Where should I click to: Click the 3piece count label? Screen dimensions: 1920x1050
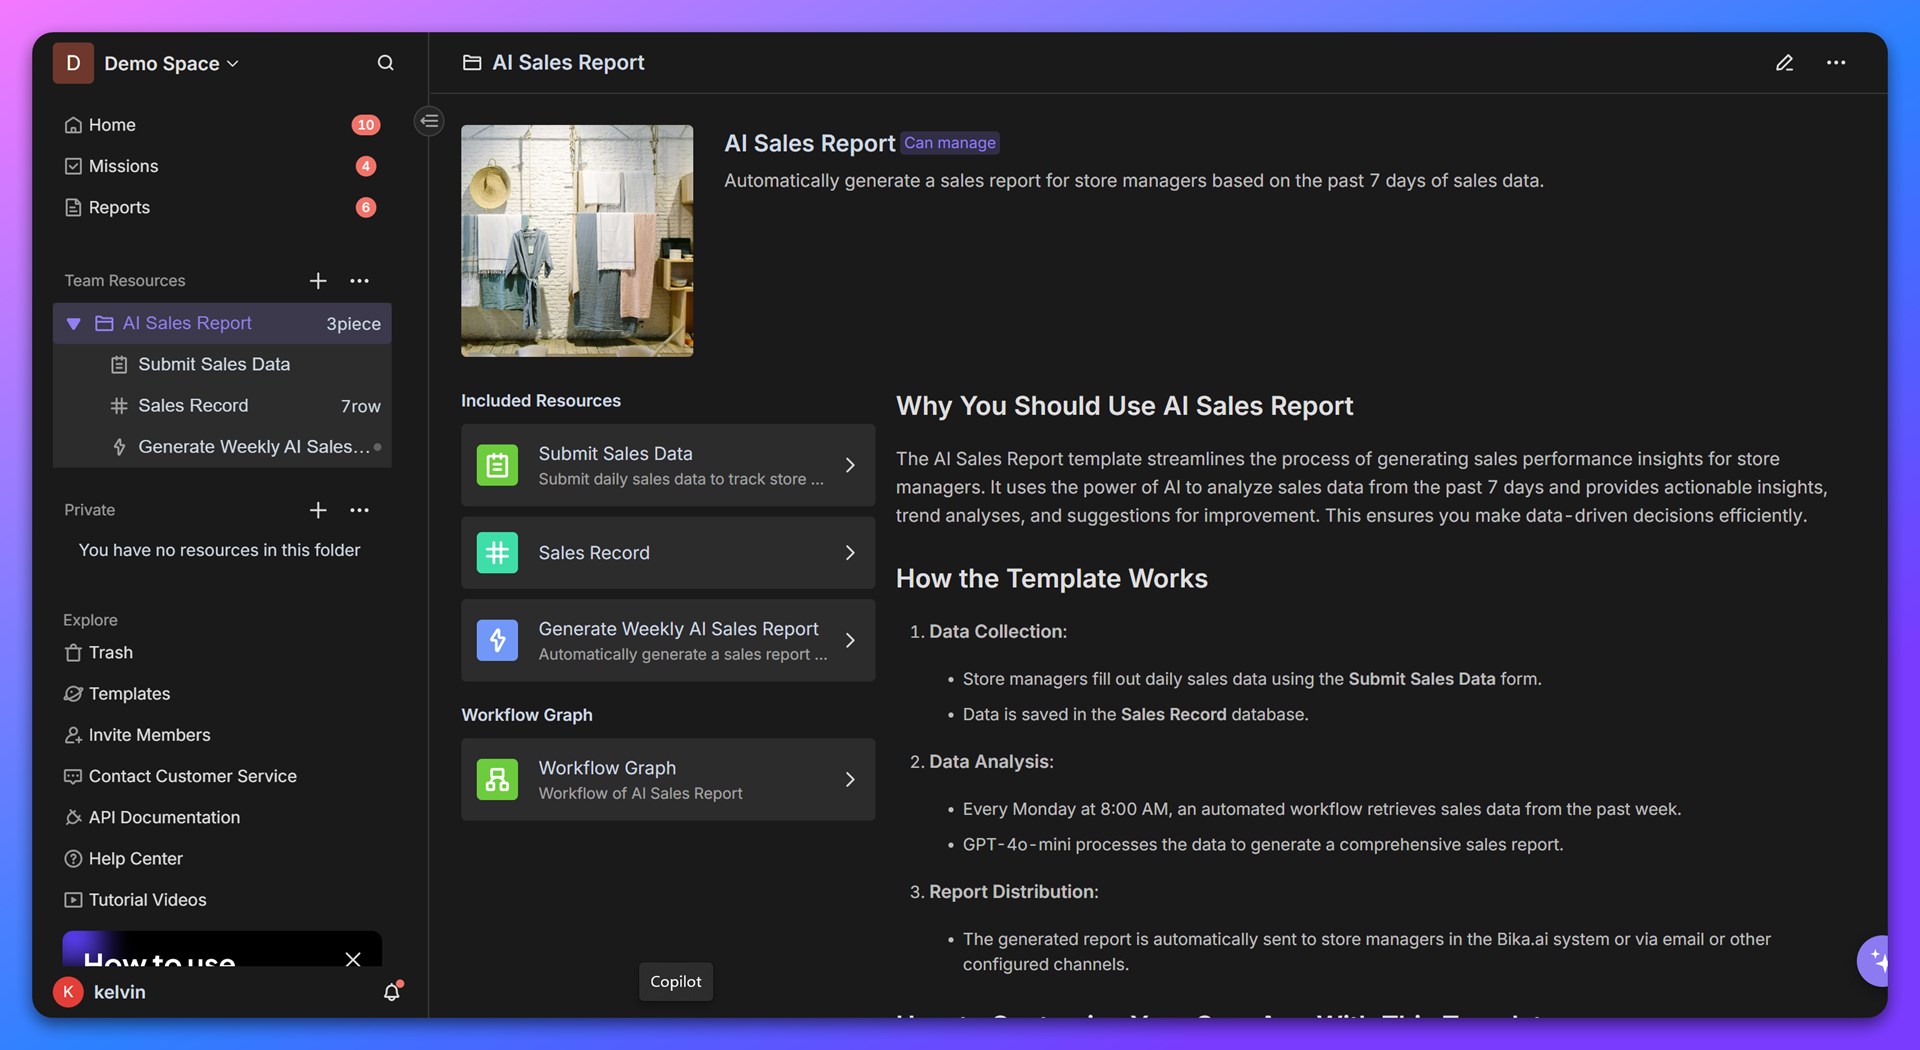[x=353, y=324]
